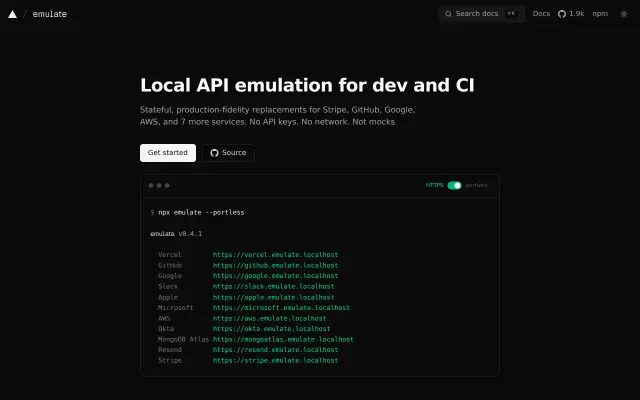The width and height of the screenshot is (640, 400).
Task: Open the https://mongoatlas.emulate.localhost link
Action: (283, 339)
